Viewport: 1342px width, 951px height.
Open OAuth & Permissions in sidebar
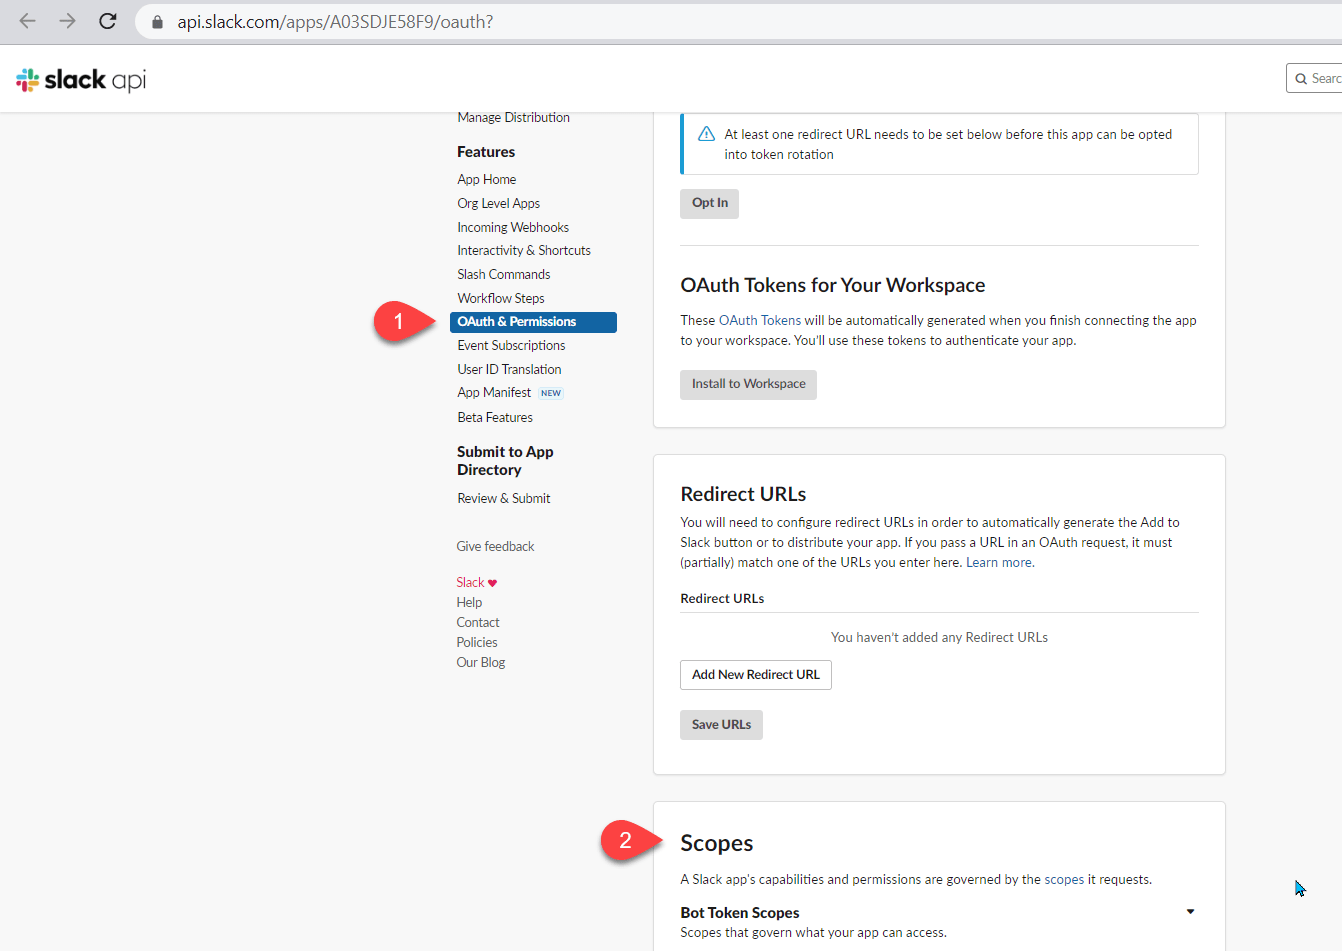coord(533,322)
